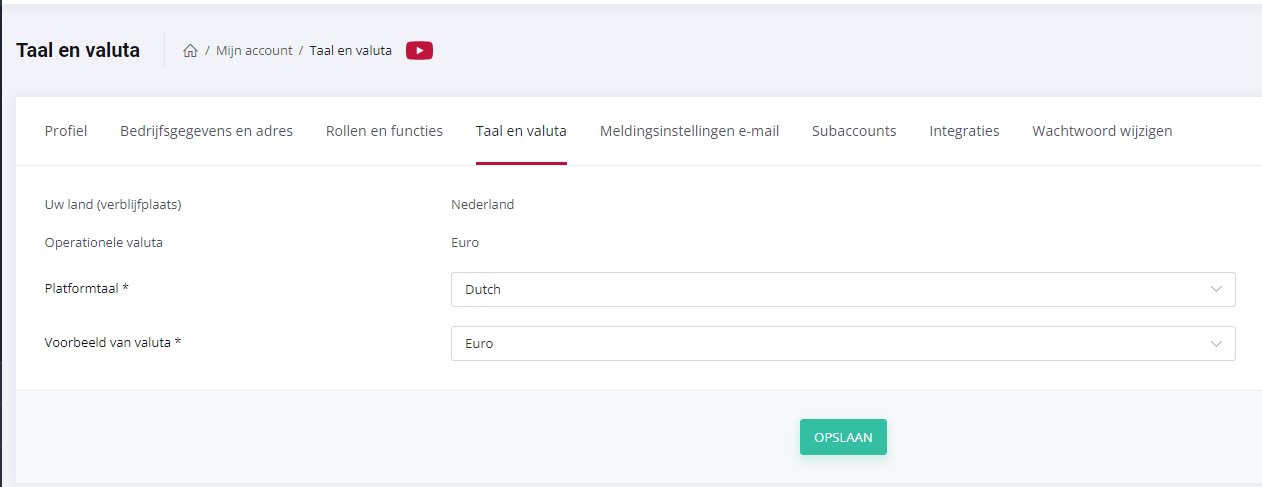Click the Euro operational currency value
This screenshot has width=1262, height=487.
(465, 242)
